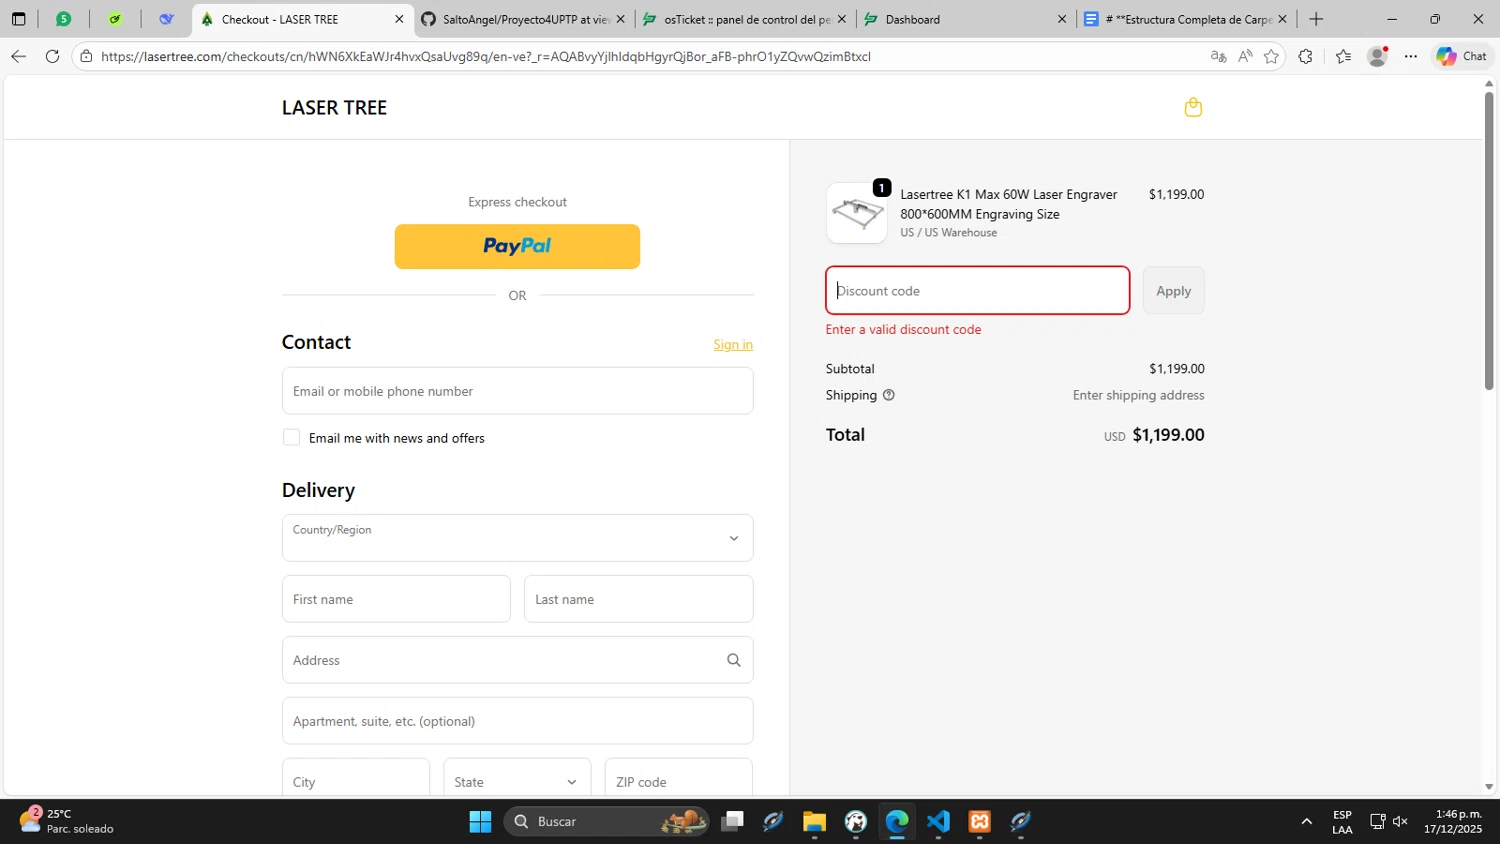Add this page to favorites star
The height and width of the screenshot is (844, 1500).
pos(1271,56)
